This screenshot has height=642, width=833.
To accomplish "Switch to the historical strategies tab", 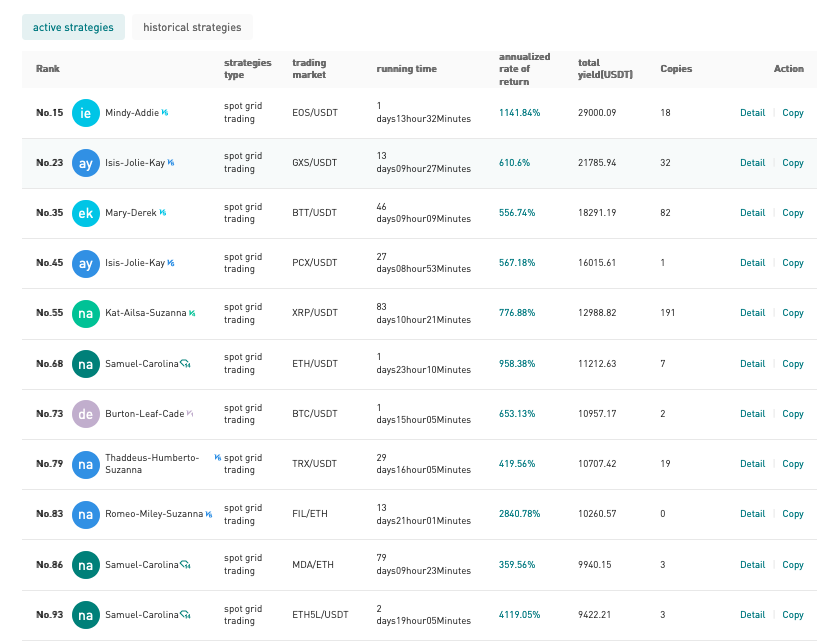I will tap(192, 27).
